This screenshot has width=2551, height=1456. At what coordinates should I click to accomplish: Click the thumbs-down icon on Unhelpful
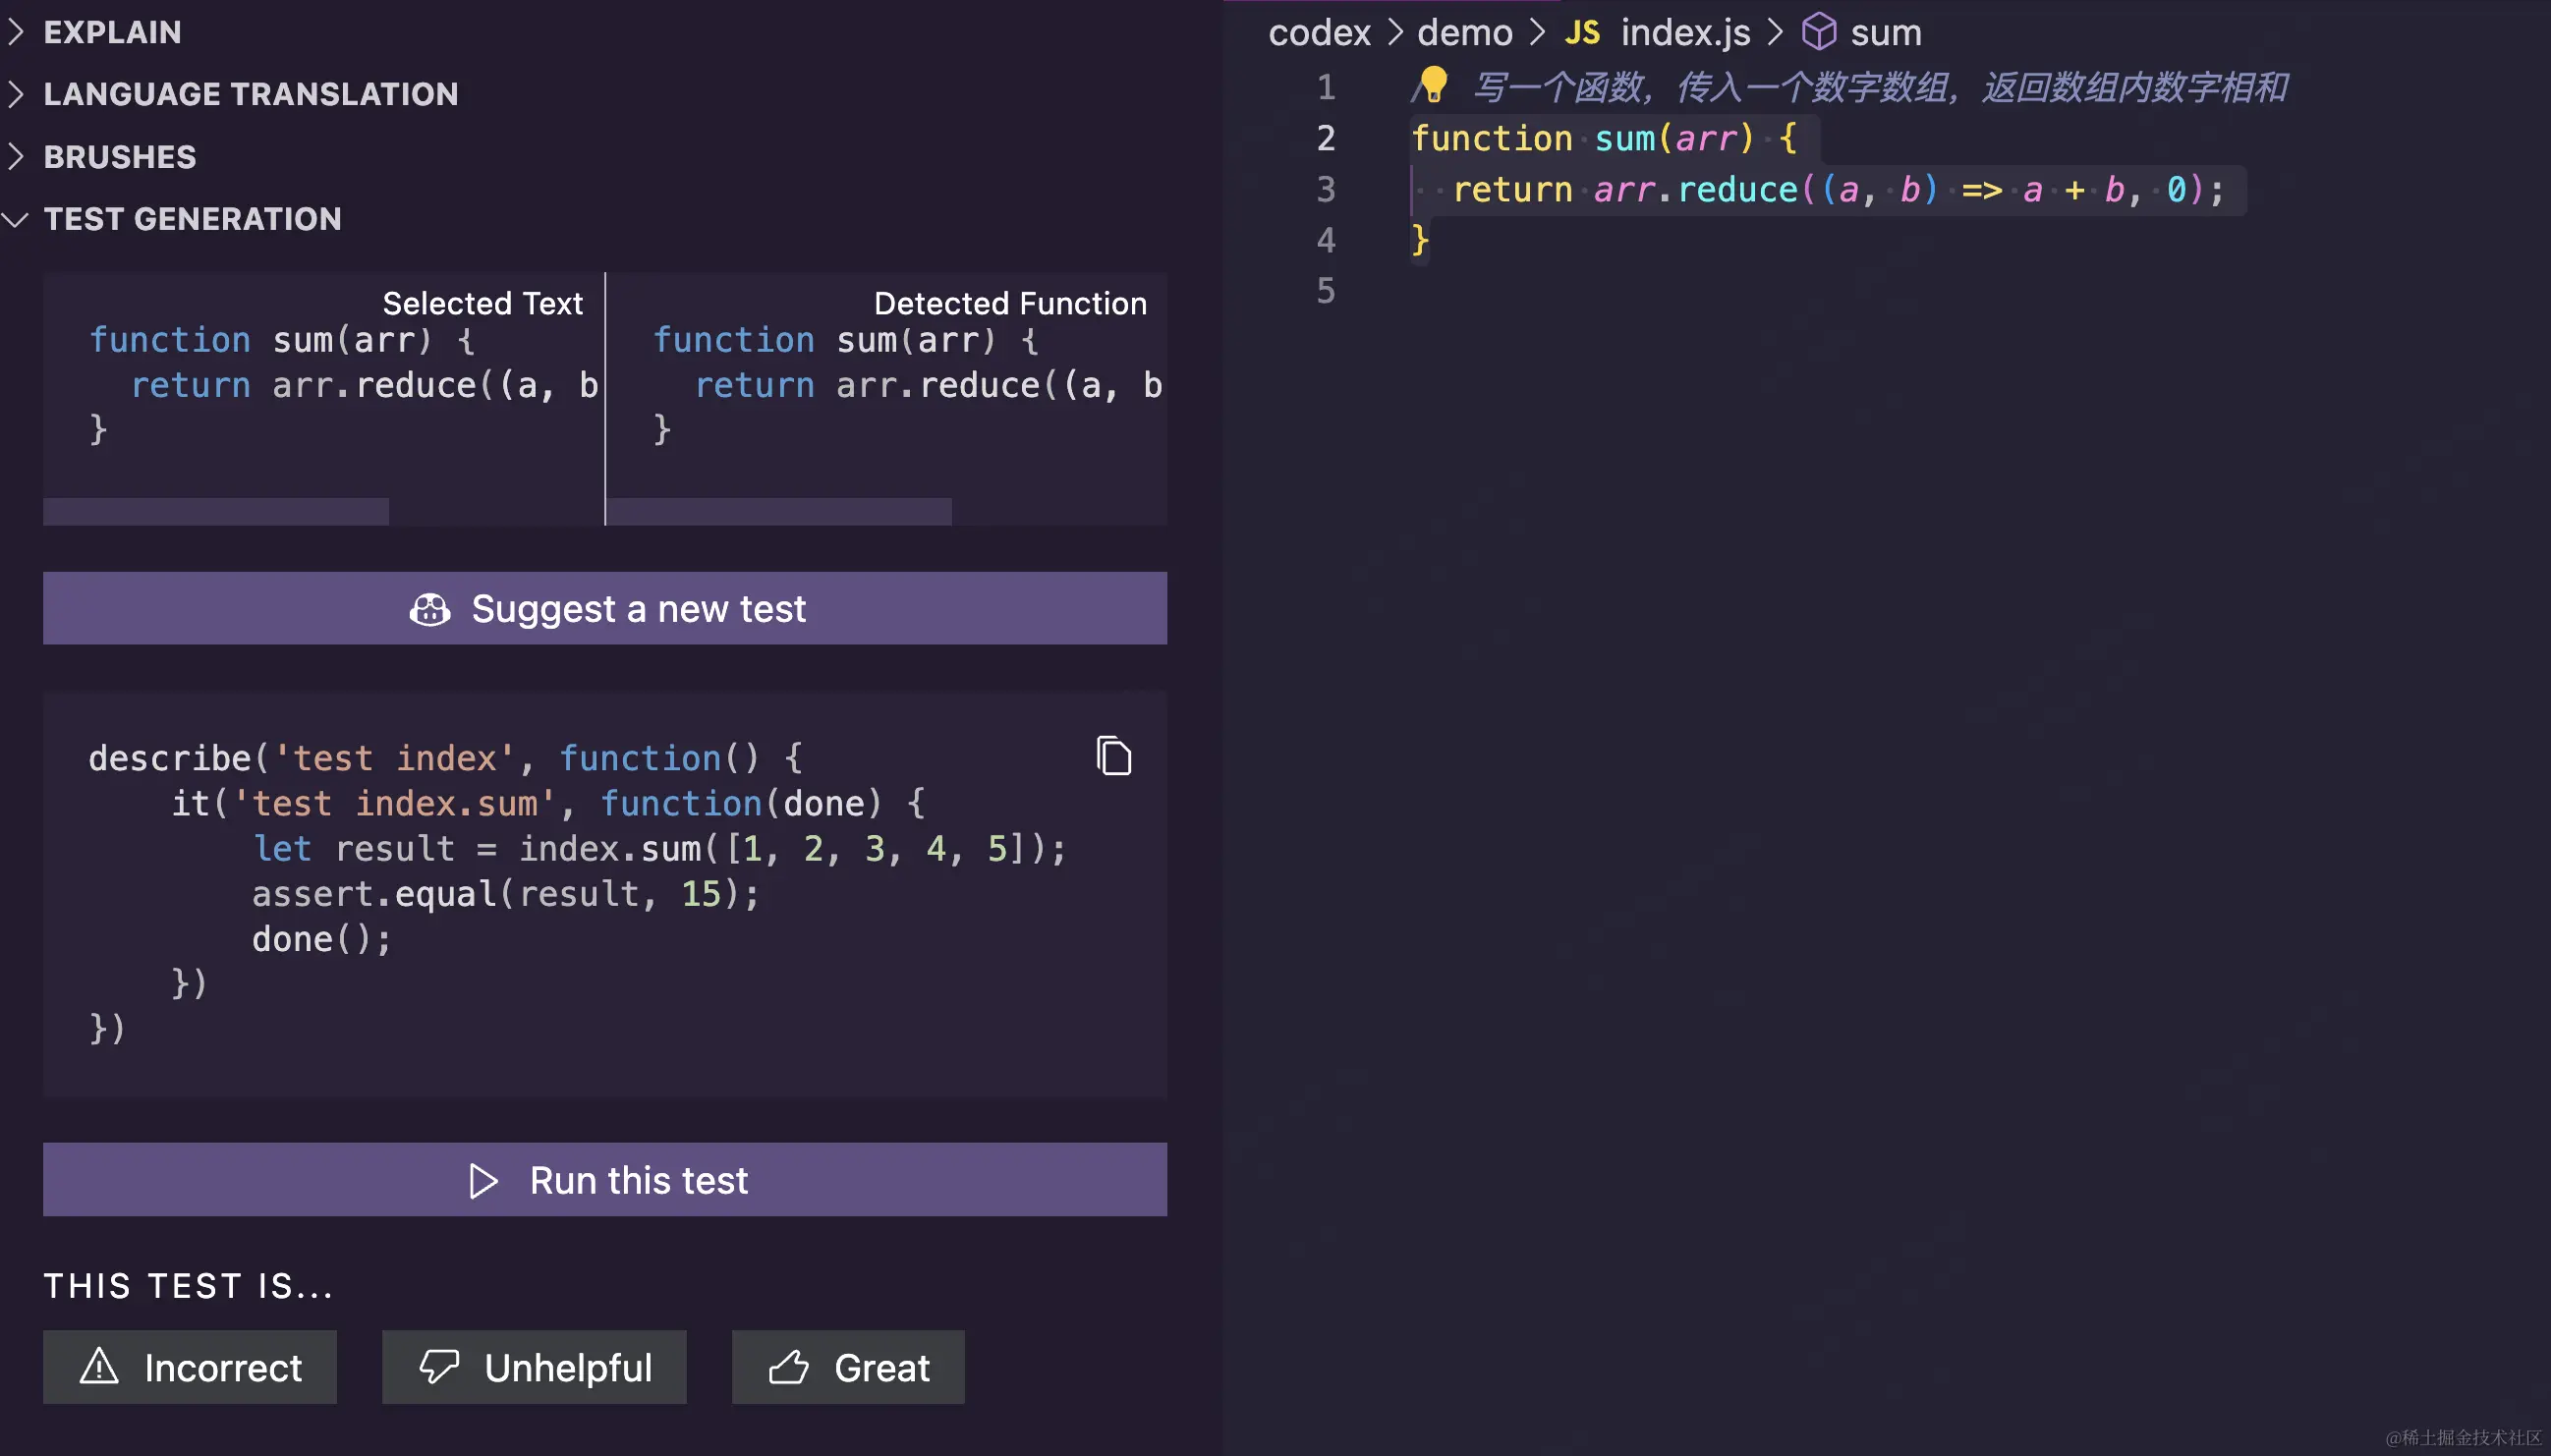(439, 1367)
